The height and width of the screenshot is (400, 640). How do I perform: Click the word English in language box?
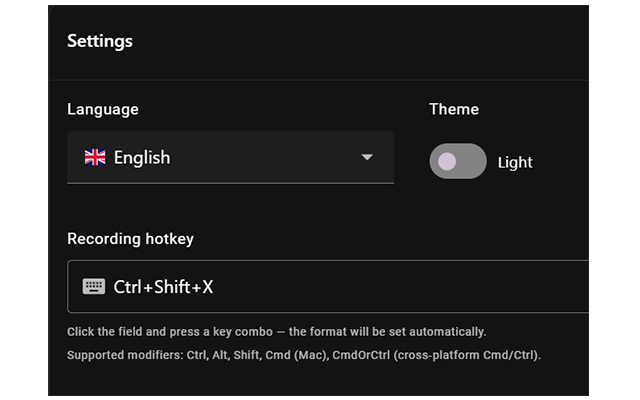(x=142, y=157)
